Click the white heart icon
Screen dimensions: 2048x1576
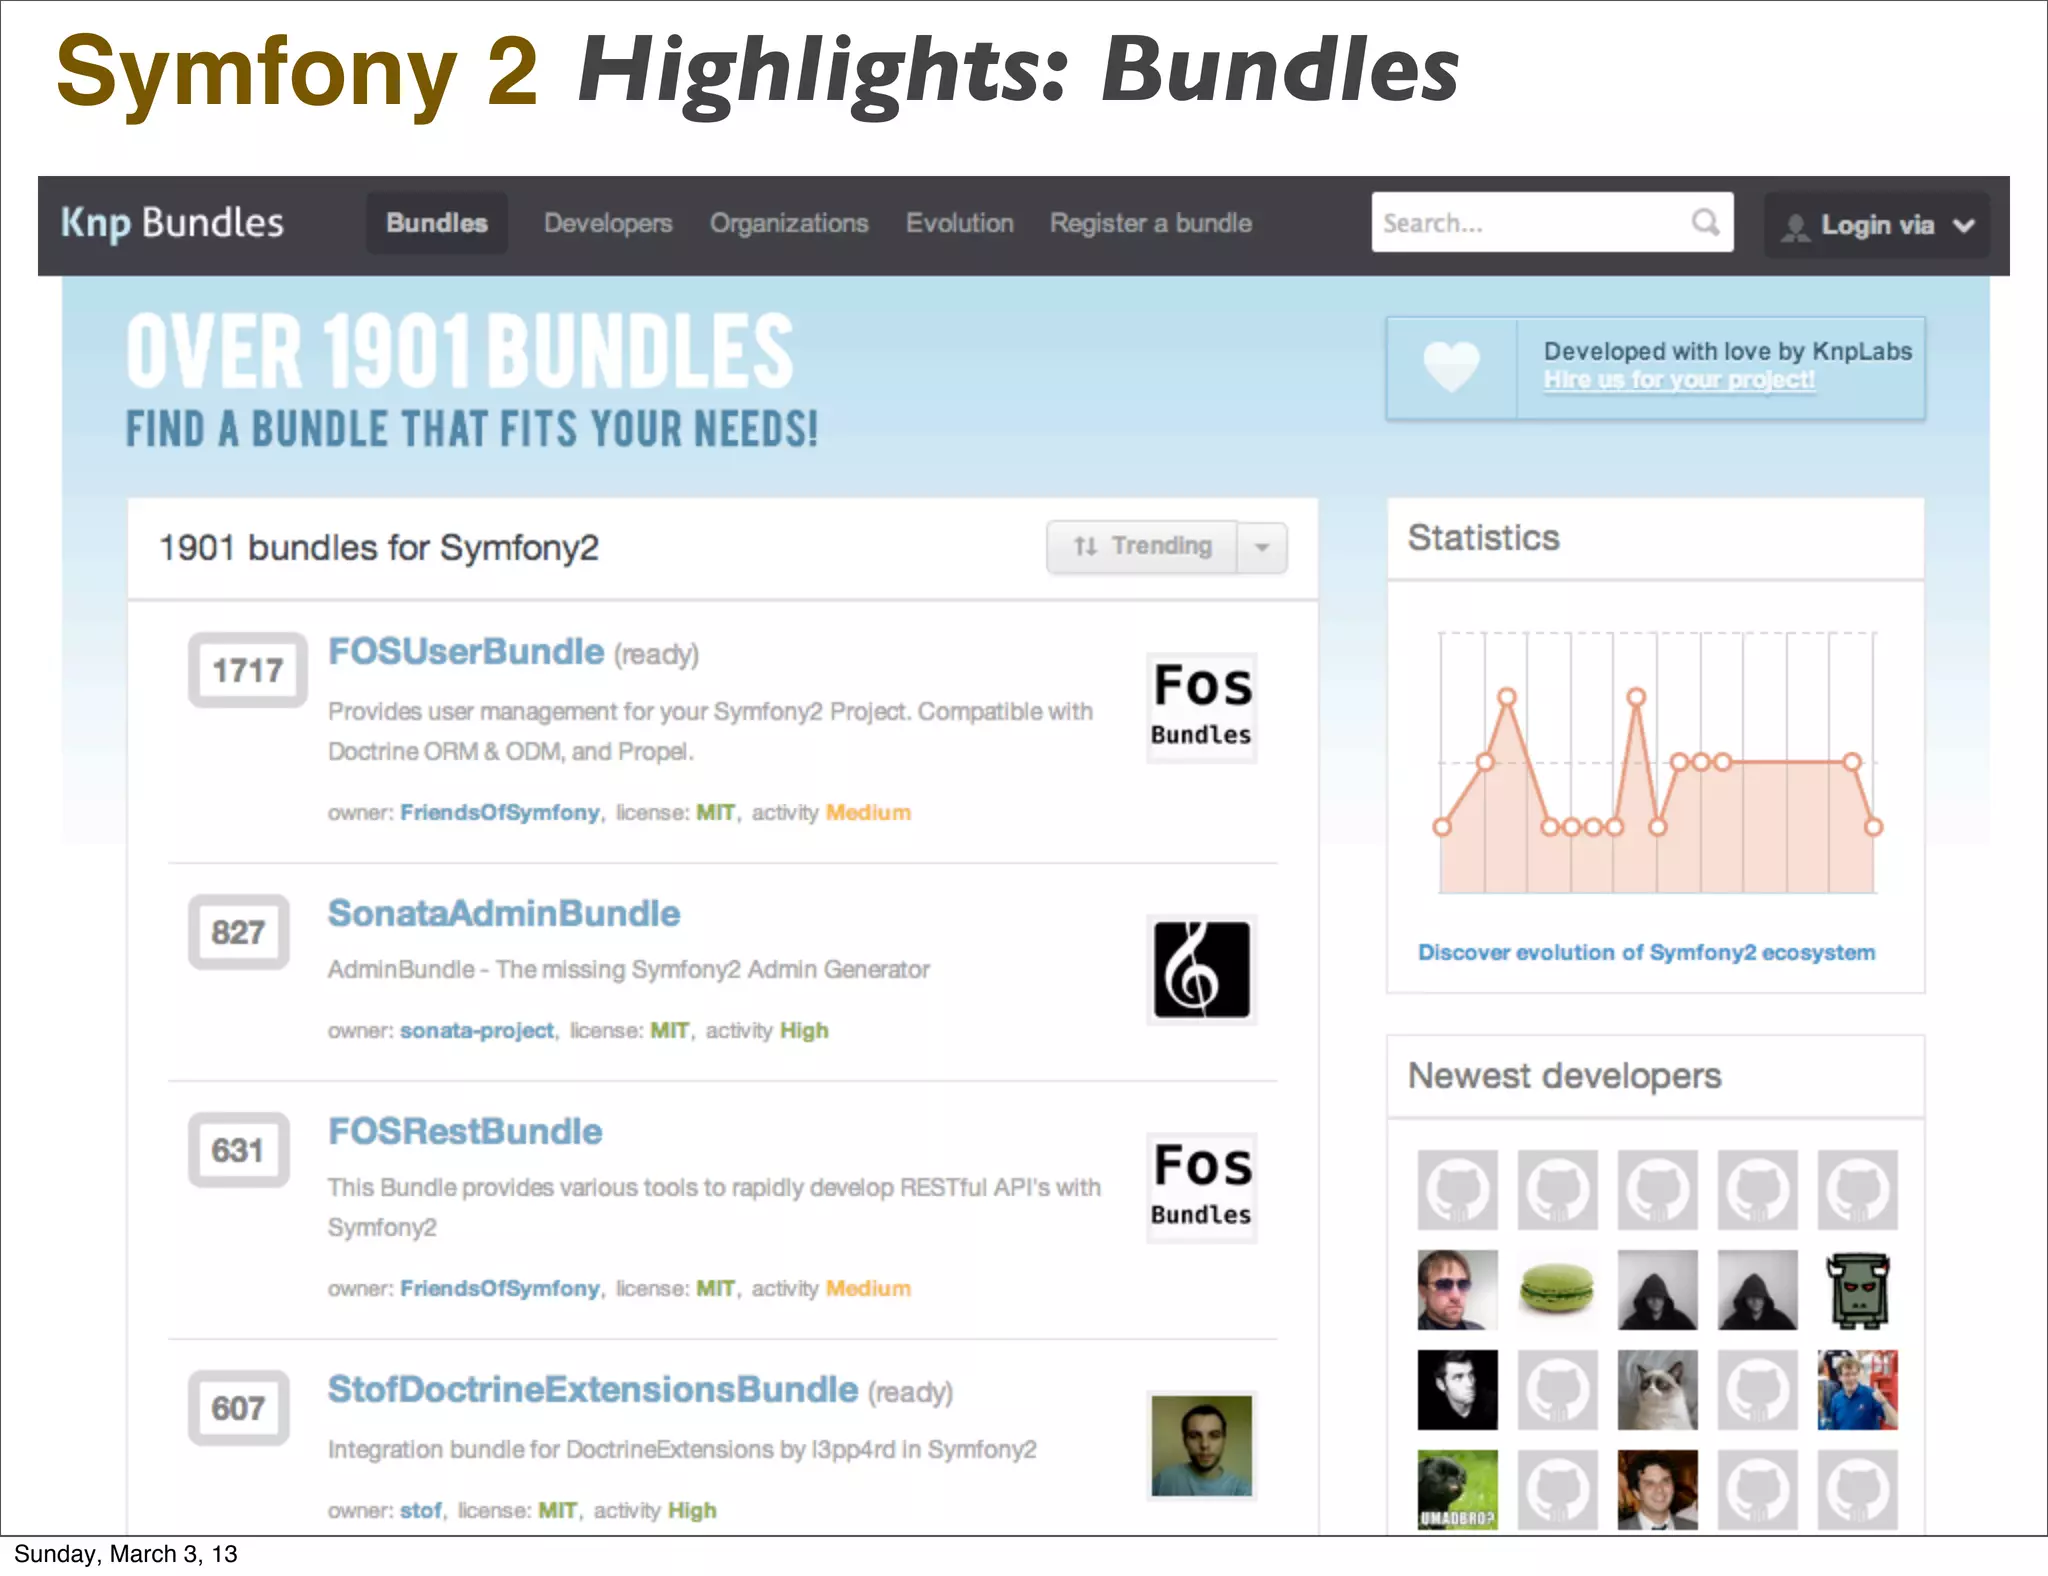click(x=1451, y=367)
